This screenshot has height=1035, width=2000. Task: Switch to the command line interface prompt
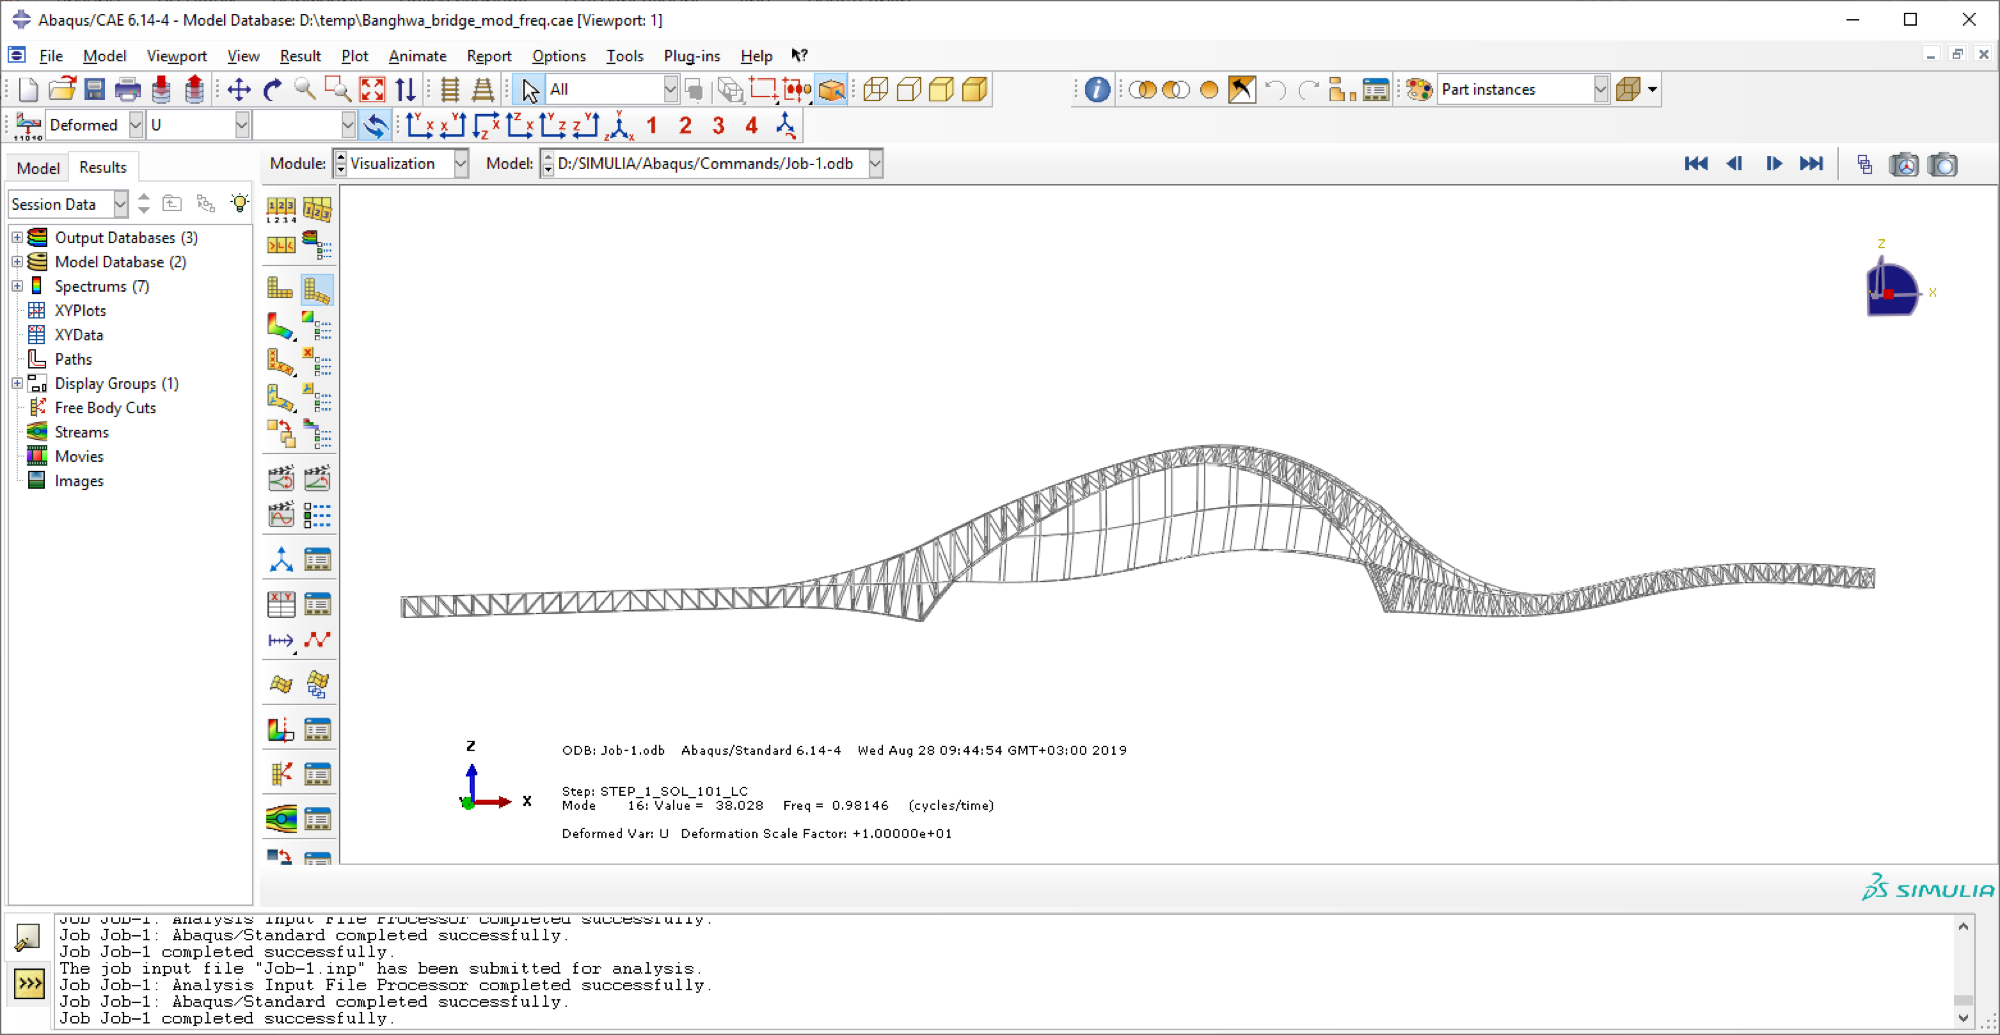pos(29,984)
